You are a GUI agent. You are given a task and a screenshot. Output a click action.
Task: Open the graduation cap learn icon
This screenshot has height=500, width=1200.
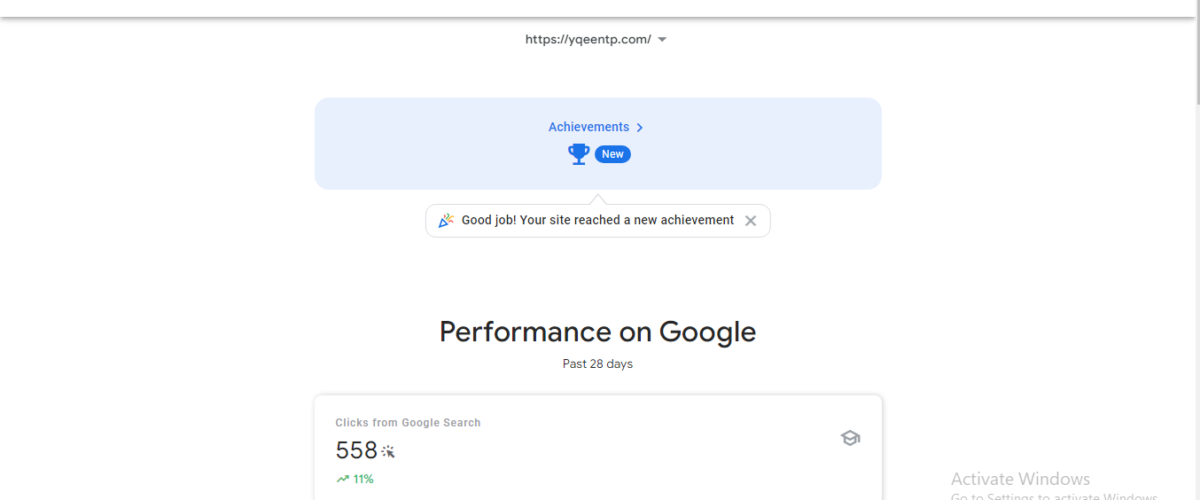tap(850, 438)
